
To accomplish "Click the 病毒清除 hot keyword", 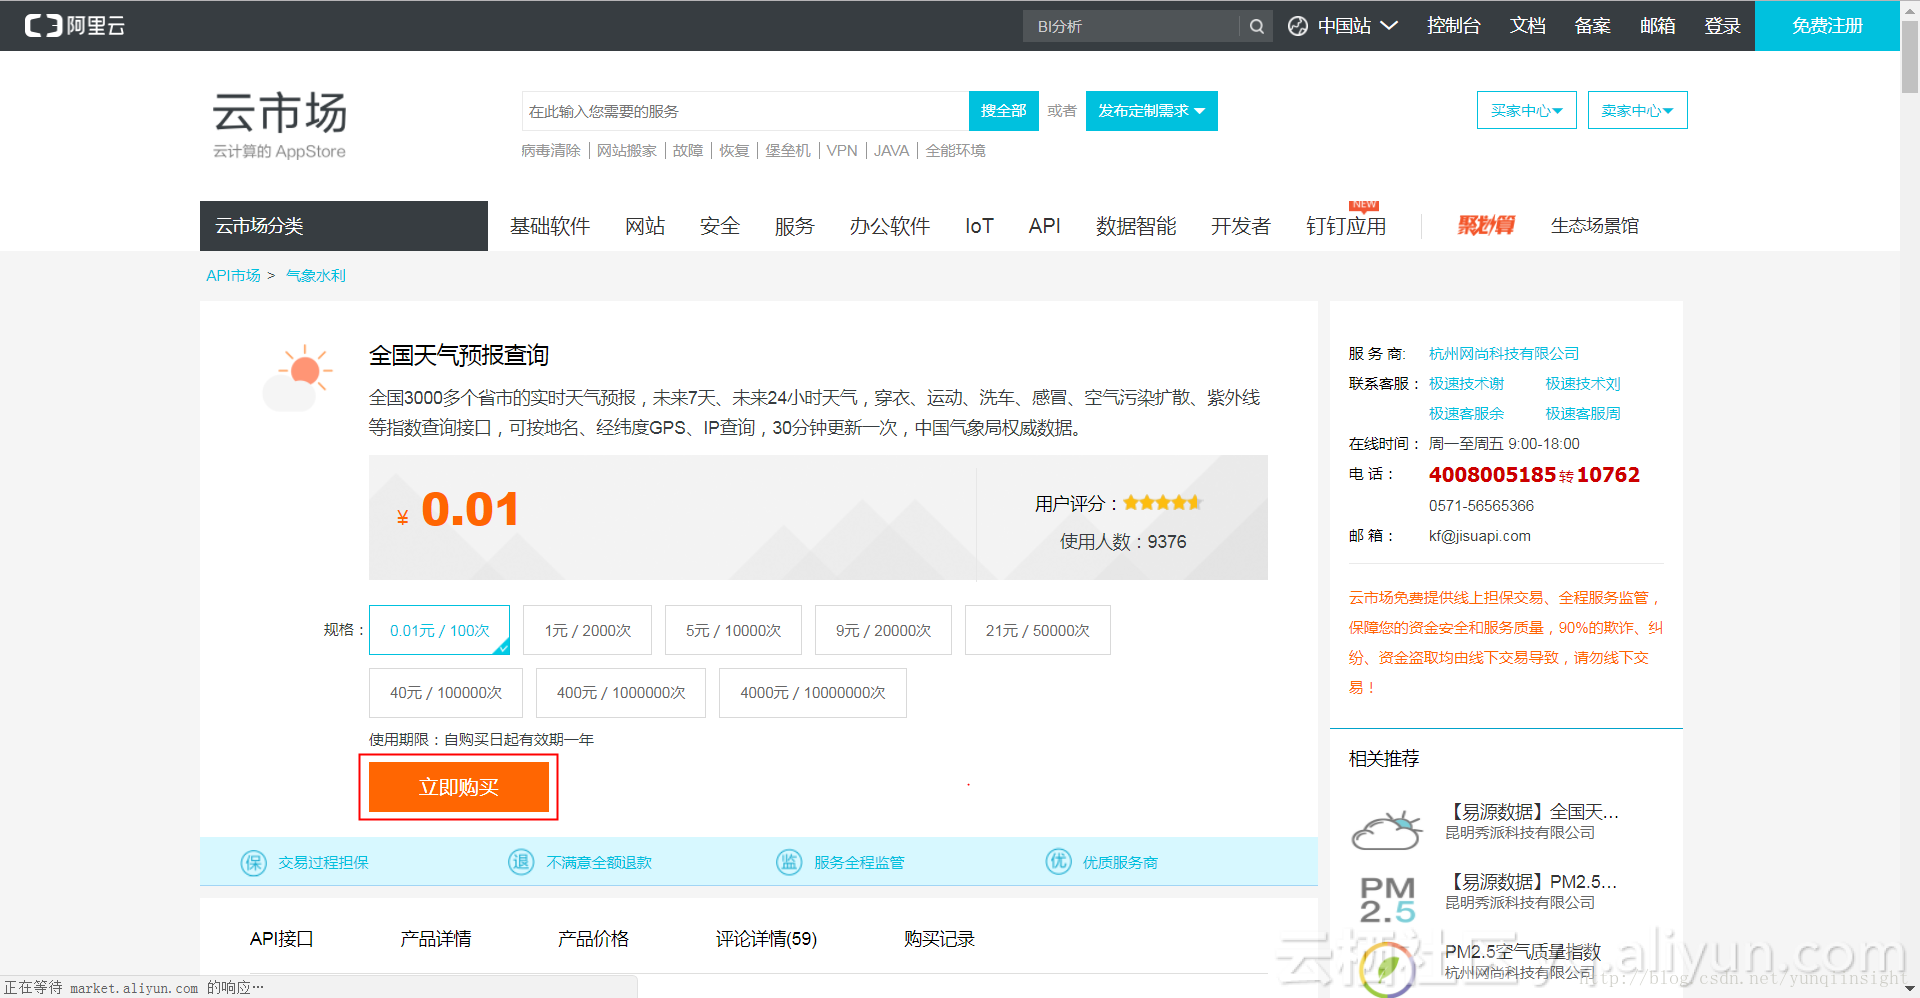I will coord(551,150).
